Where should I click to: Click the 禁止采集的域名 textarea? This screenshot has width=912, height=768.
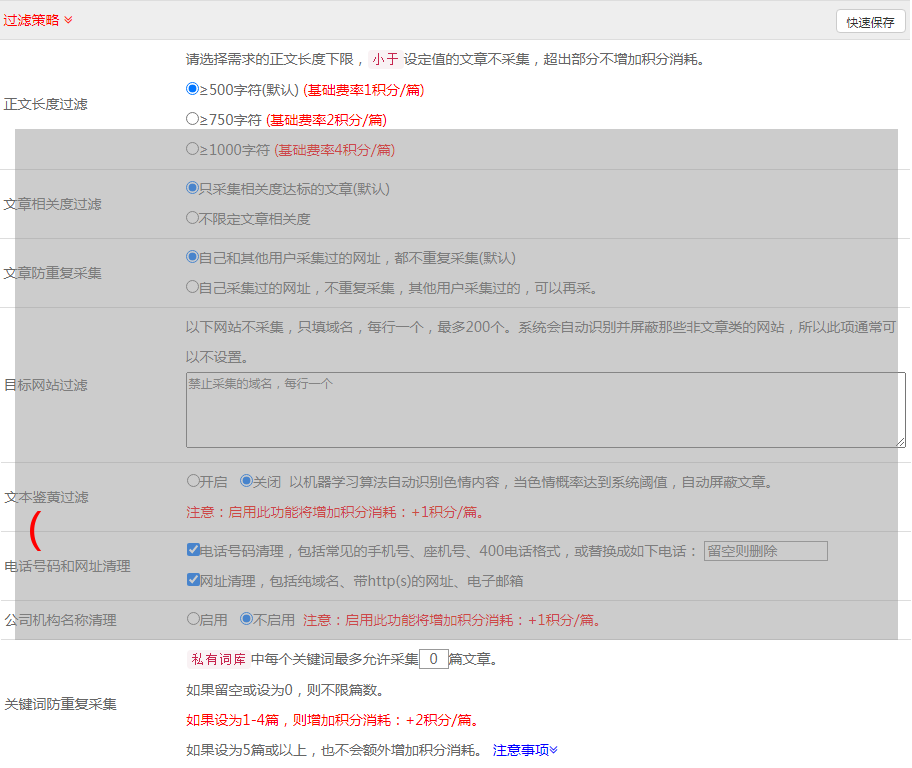[545, 410]
